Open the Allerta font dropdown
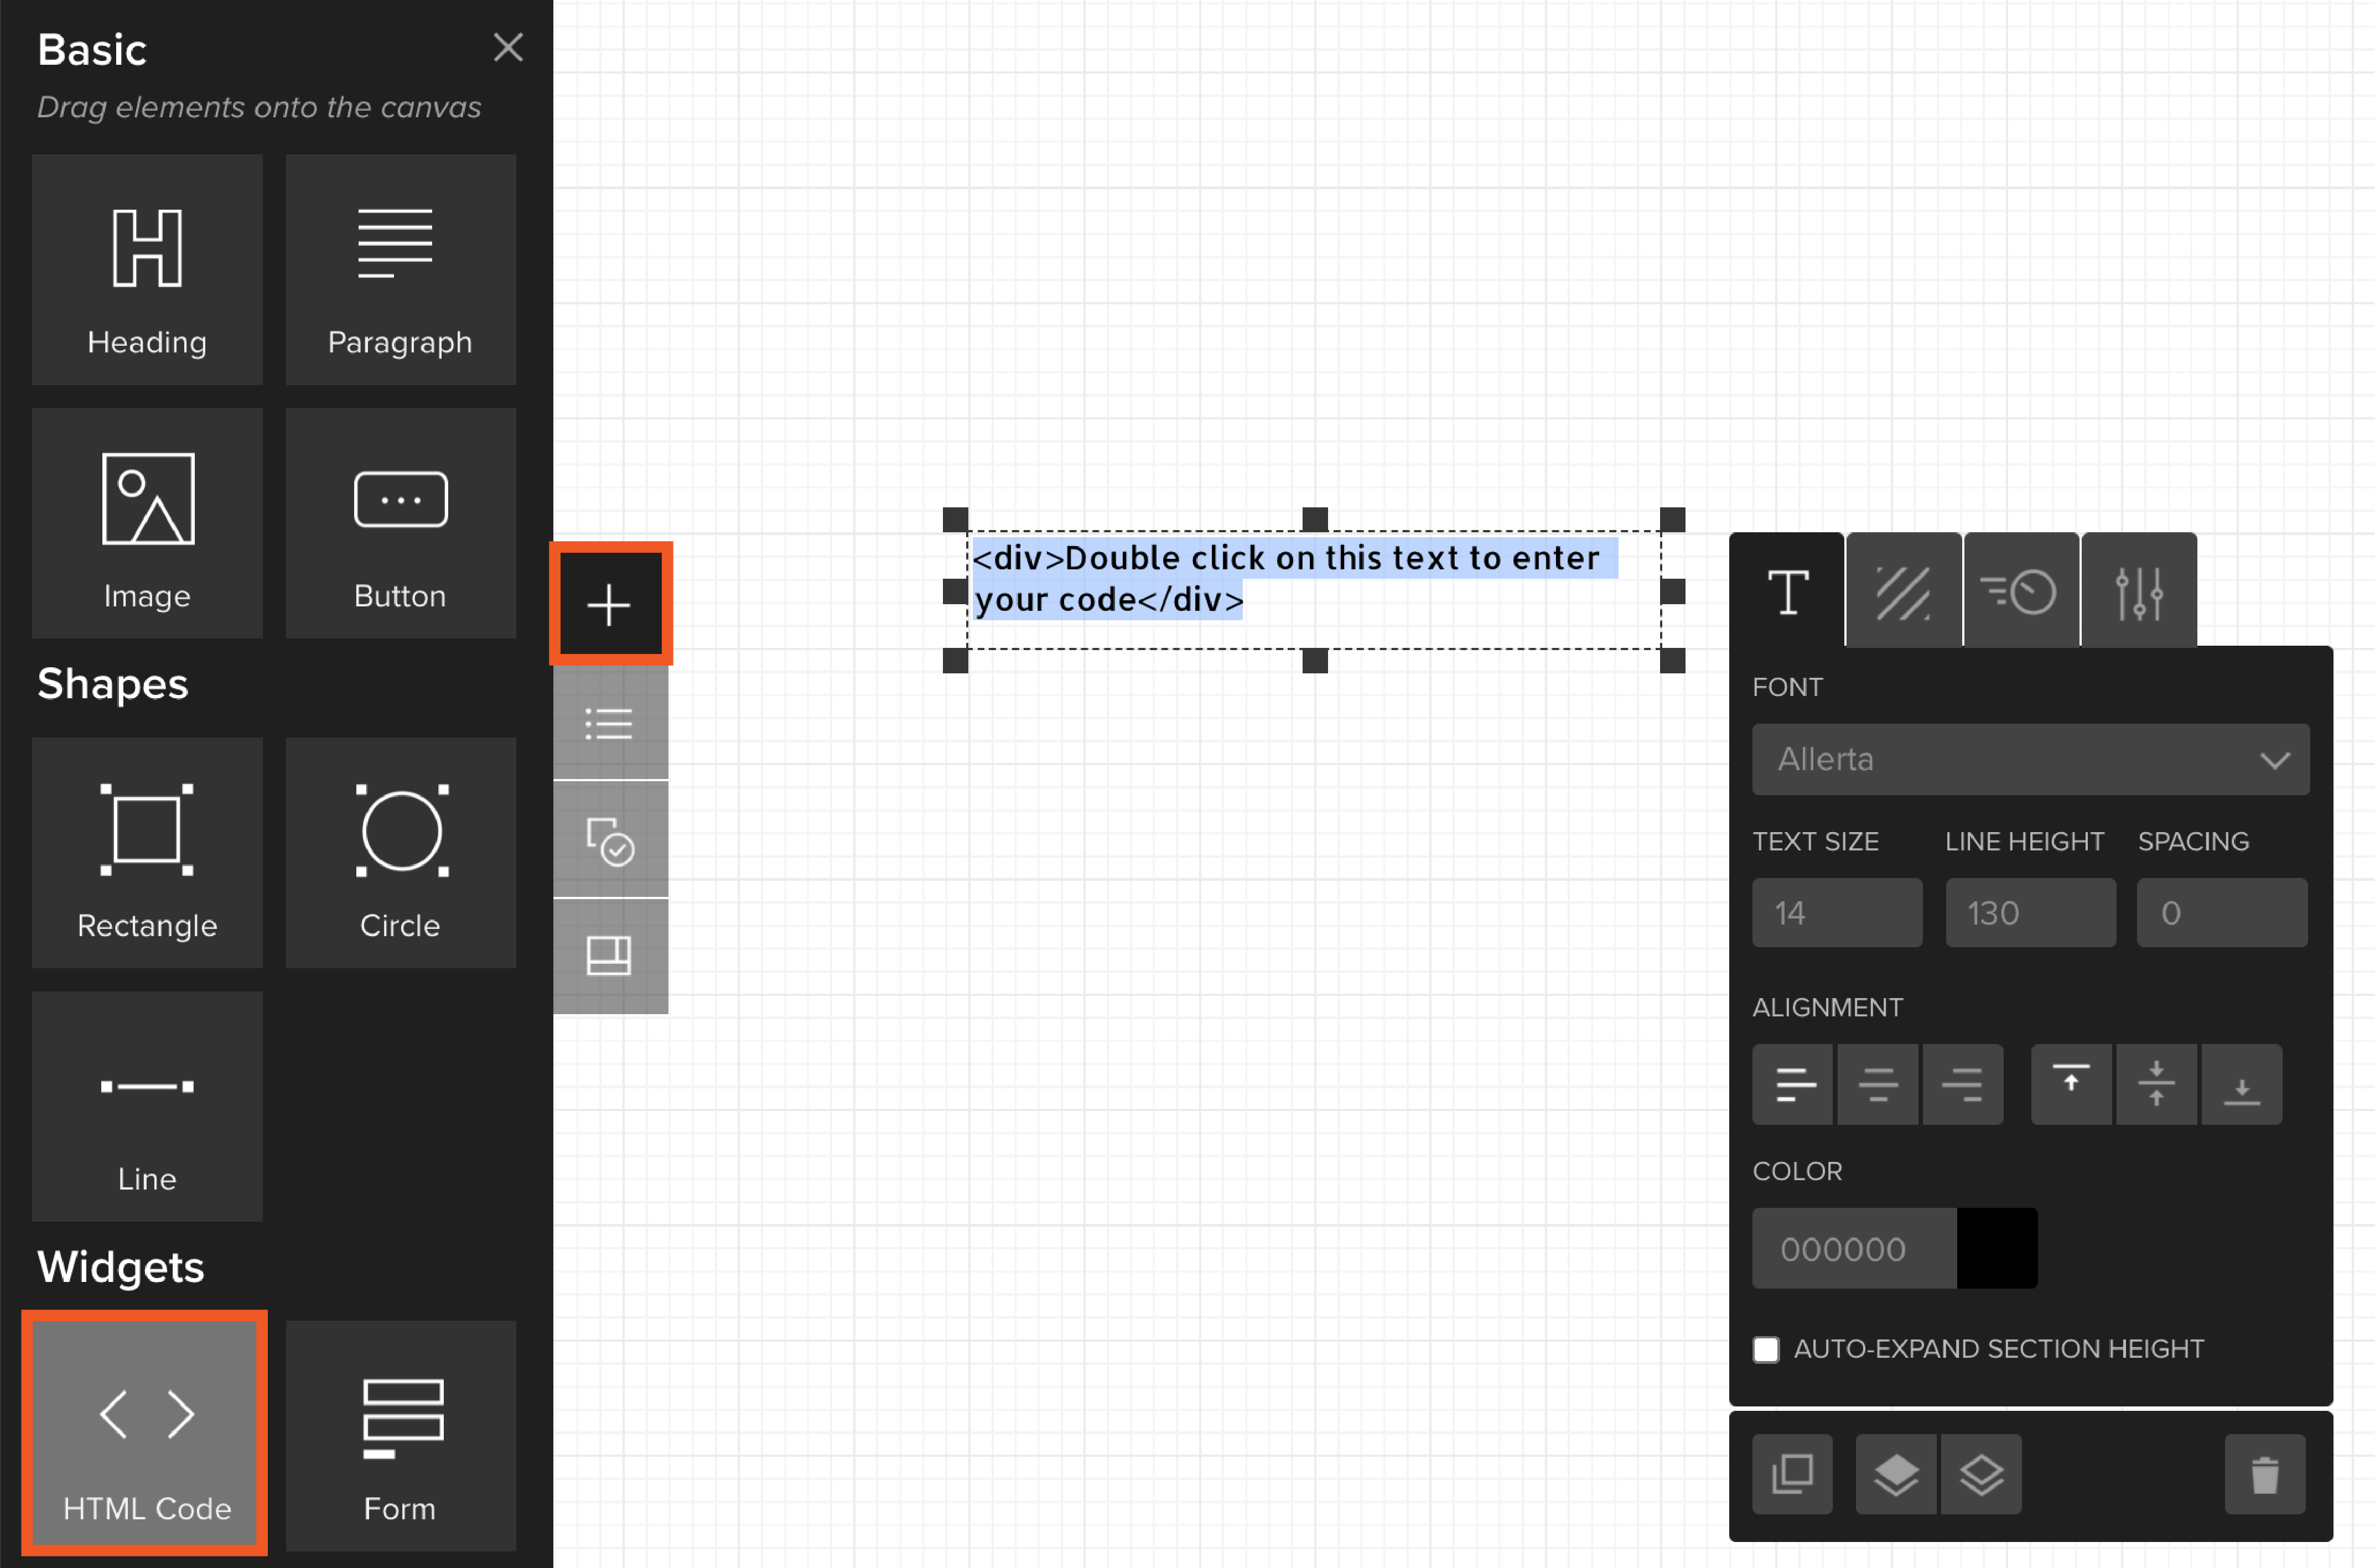Screen dimensions: 2375x1568 pyautogui.click(x=2030, y=759)
